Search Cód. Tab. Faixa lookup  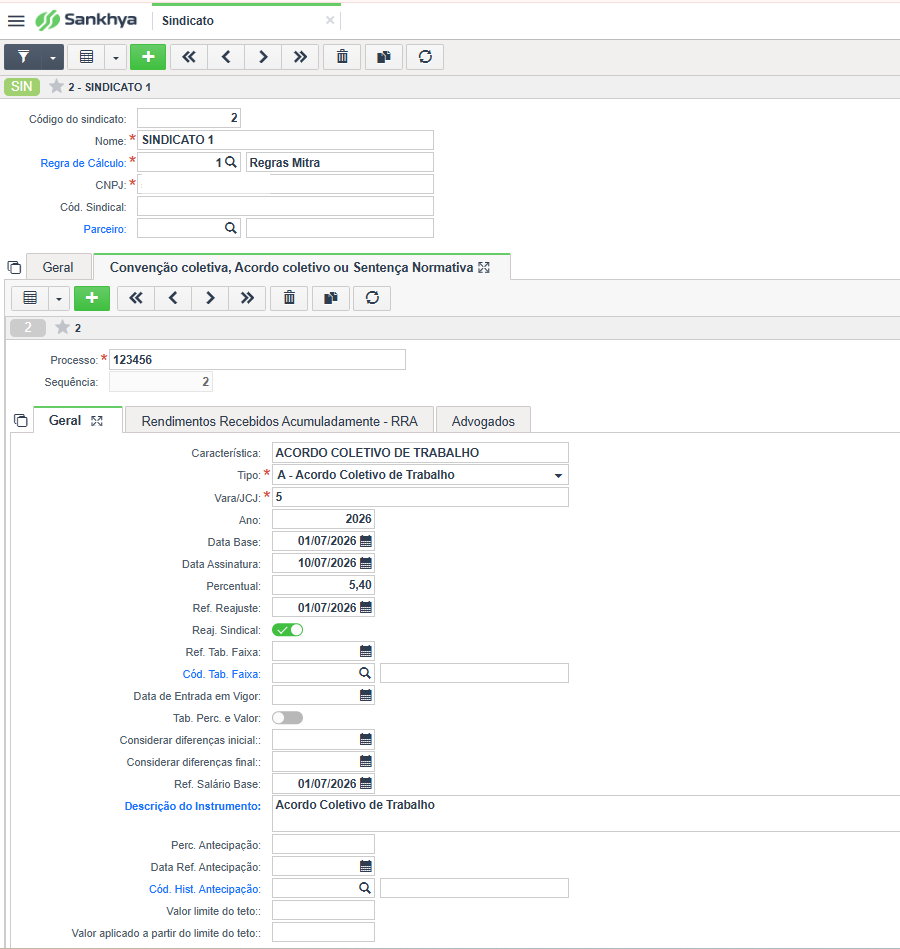[x=364, y=673]
